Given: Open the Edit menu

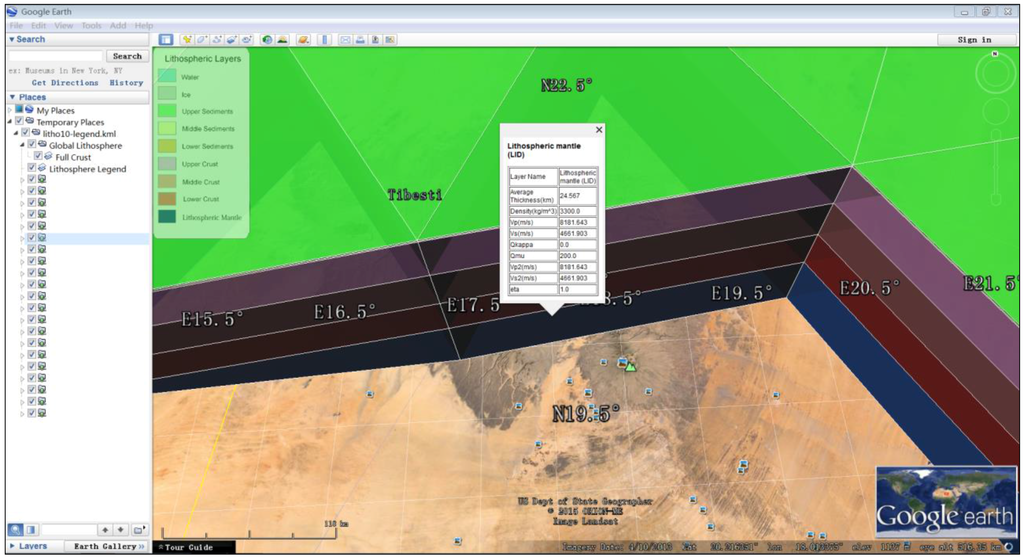Looking at the screenshot, I should click(x=39, y=25).
